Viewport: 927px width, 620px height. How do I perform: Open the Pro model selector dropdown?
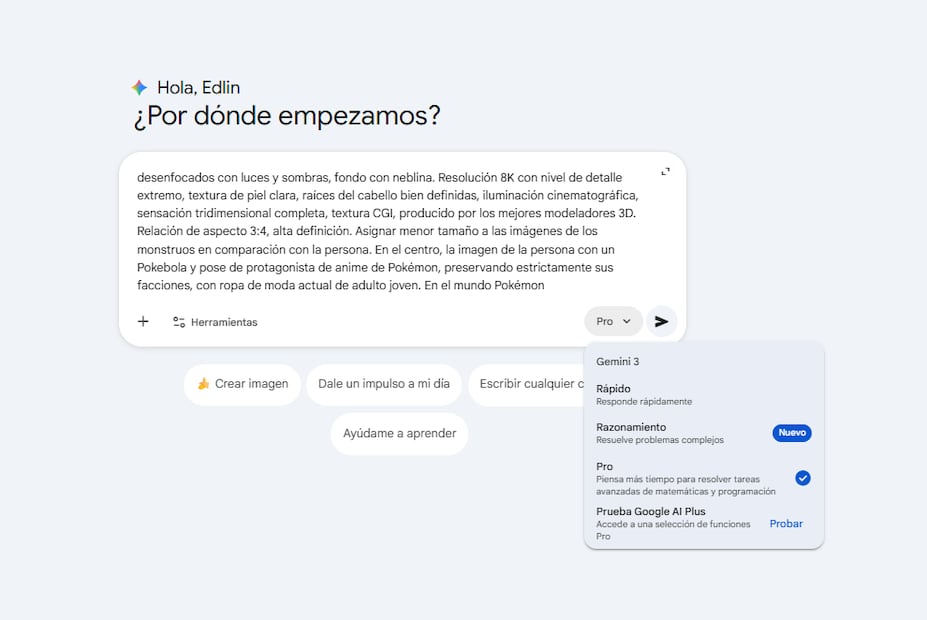tap(612, 321)
